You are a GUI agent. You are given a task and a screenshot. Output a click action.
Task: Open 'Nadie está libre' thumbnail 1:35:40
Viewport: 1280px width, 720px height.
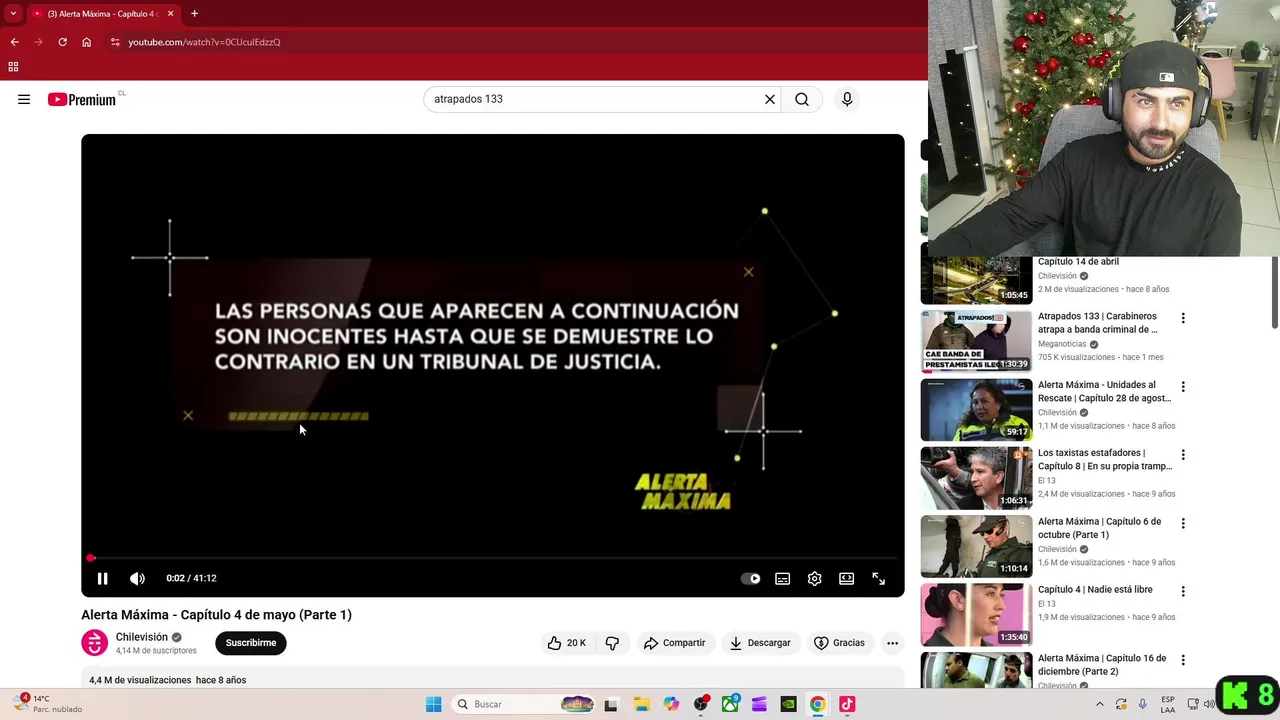(x=976, y=615)
